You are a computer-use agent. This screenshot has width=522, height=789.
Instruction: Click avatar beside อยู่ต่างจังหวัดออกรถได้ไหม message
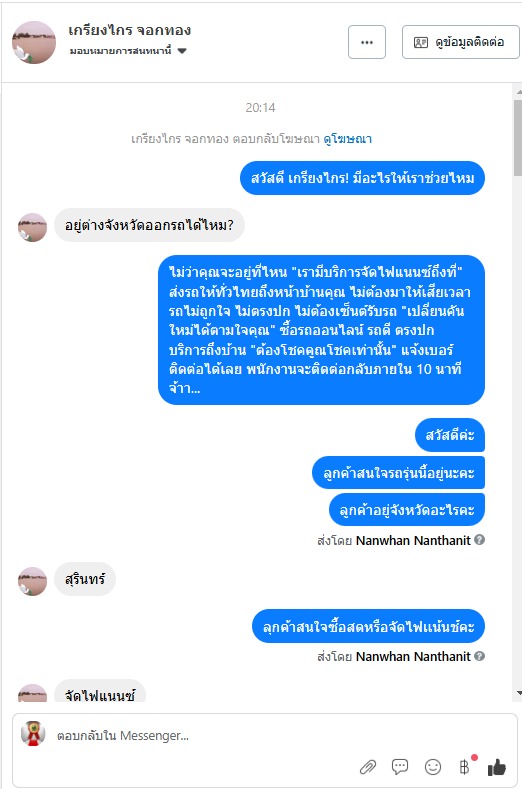click(x=32, y=227)
